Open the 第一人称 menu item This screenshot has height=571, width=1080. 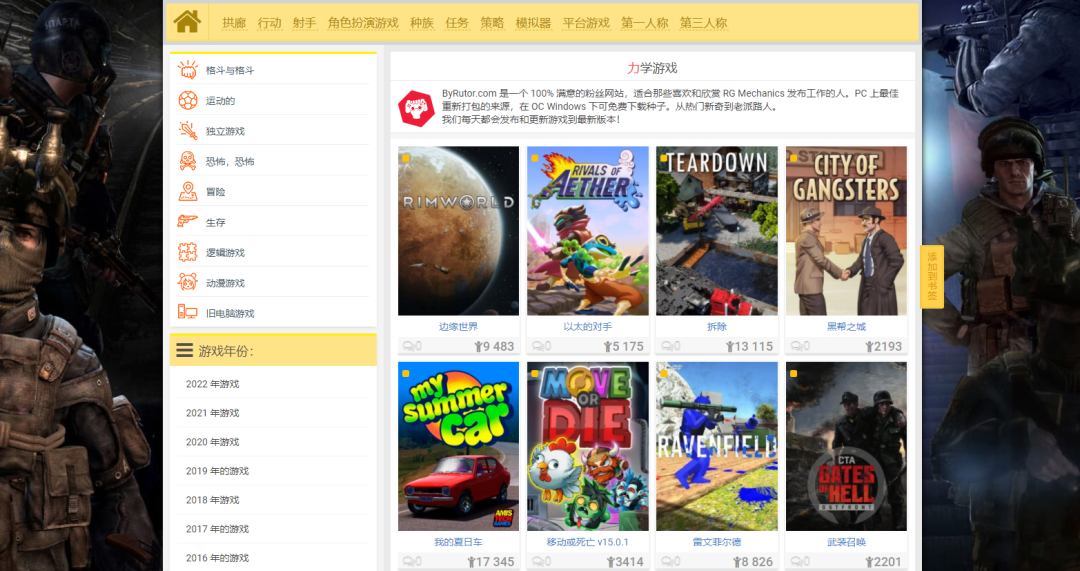coord(645,23)
